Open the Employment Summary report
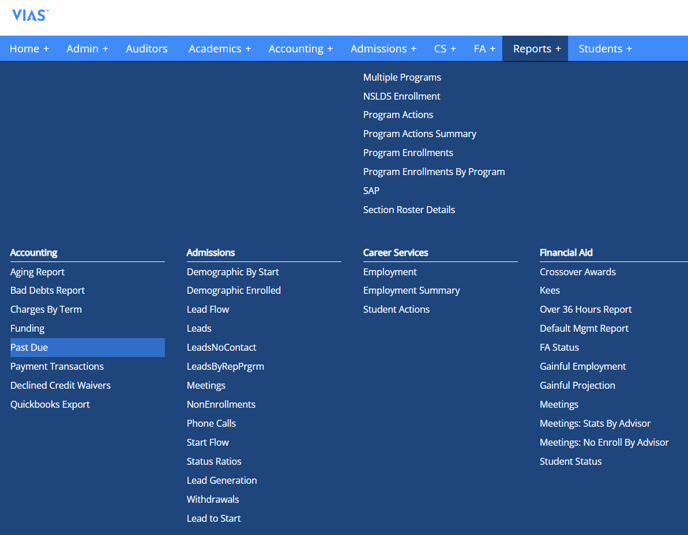Viewport: 688px width, 535px height. click(411, 290)
